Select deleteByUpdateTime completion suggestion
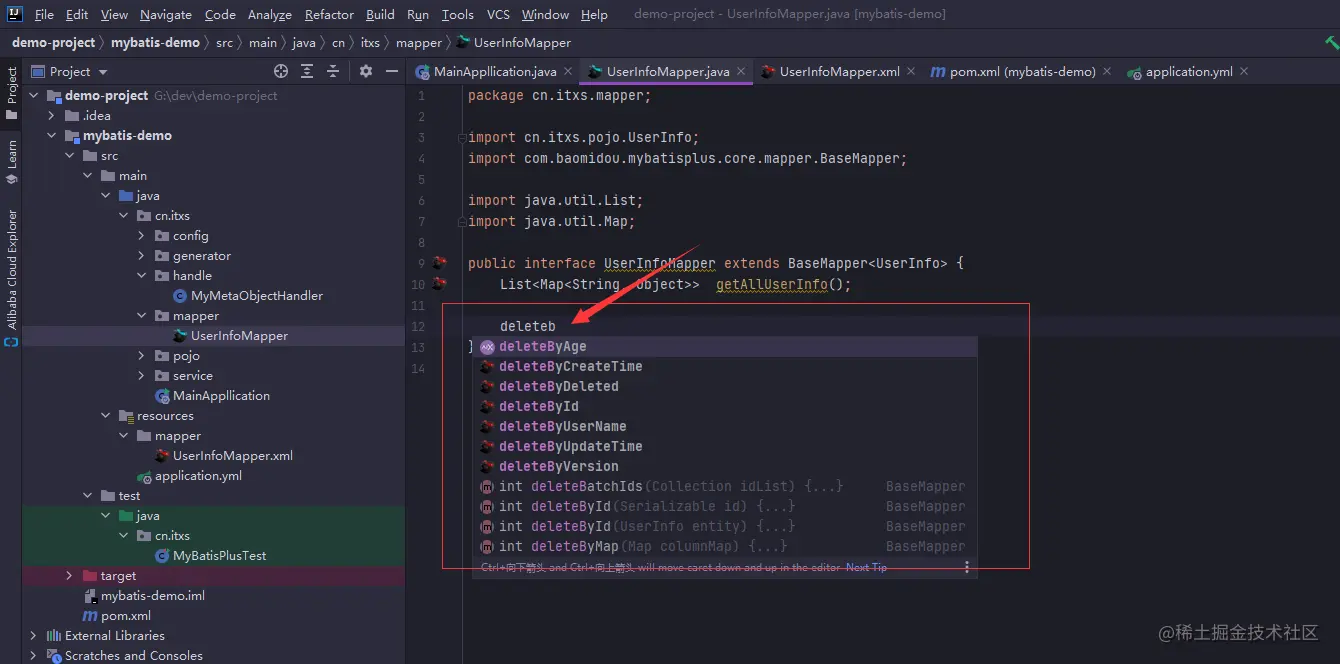Viewport: 1340px width, 664px height. [725, 446]
